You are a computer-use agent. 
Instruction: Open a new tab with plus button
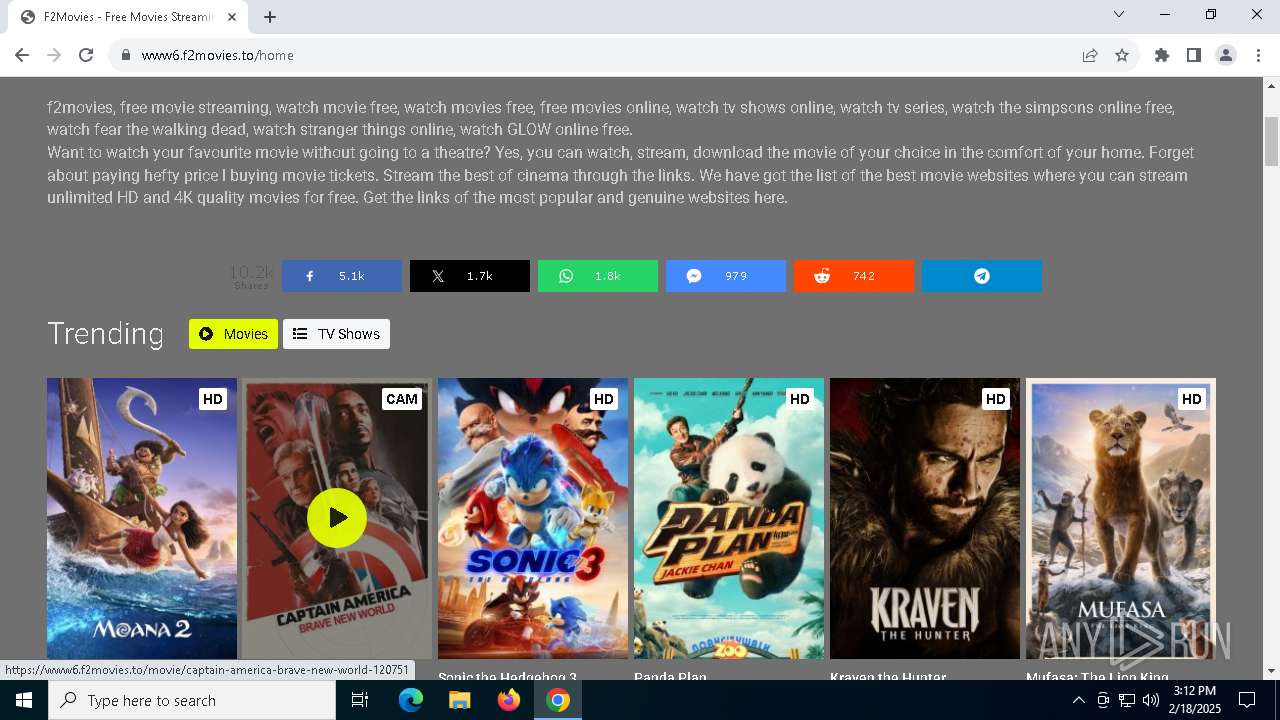pyautogui.click(x=270, y=17)
